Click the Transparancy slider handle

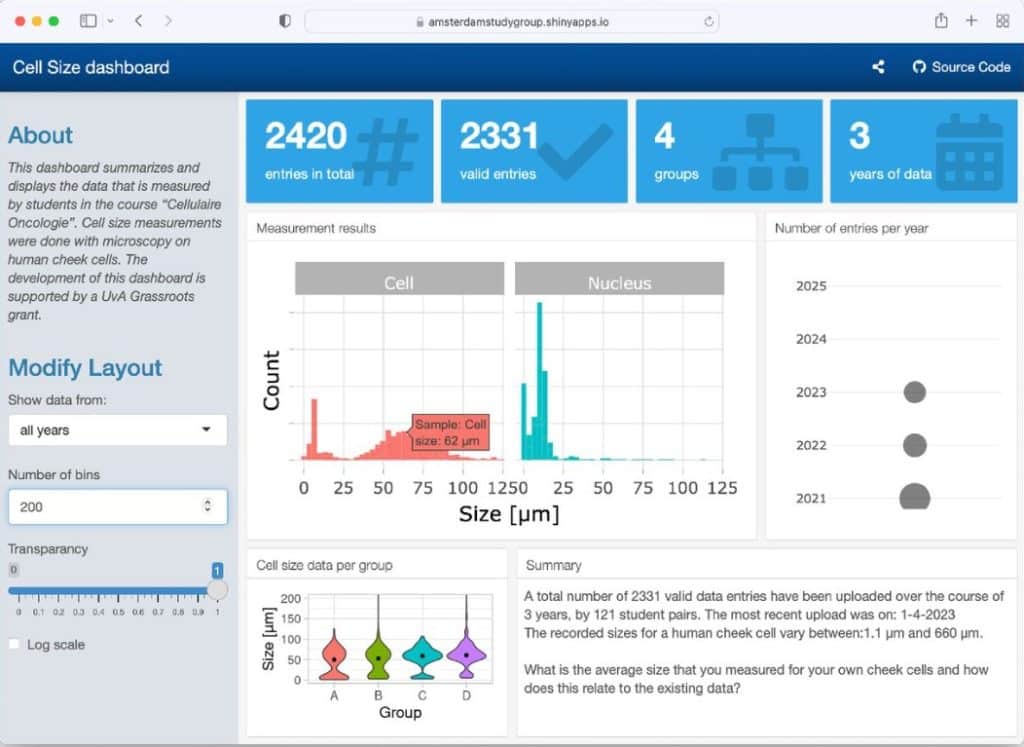(217, 590)
